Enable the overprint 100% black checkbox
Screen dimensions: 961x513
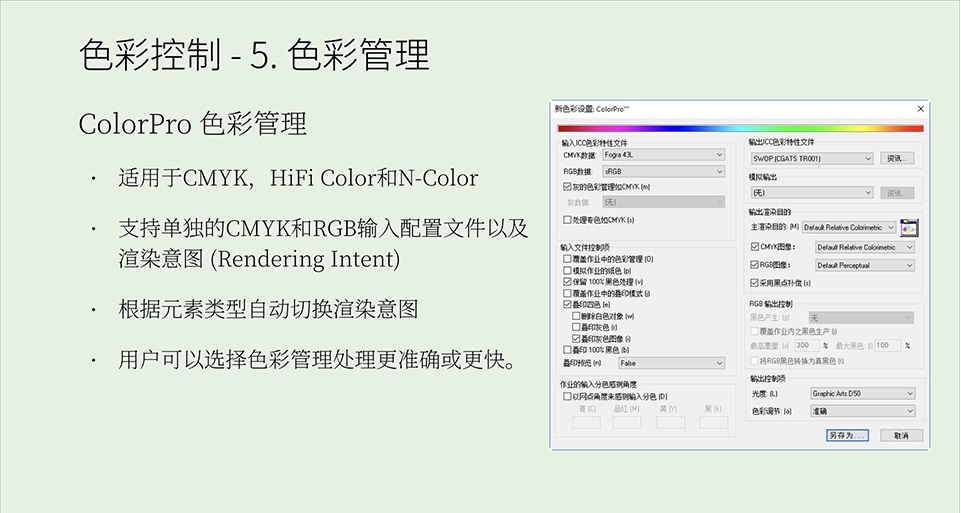pyautogui.click(x=567, y=349)
